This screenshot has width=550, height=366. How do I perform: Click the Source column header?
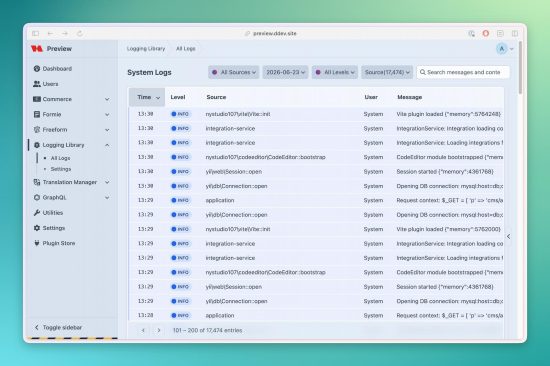[x=216, y=97]
